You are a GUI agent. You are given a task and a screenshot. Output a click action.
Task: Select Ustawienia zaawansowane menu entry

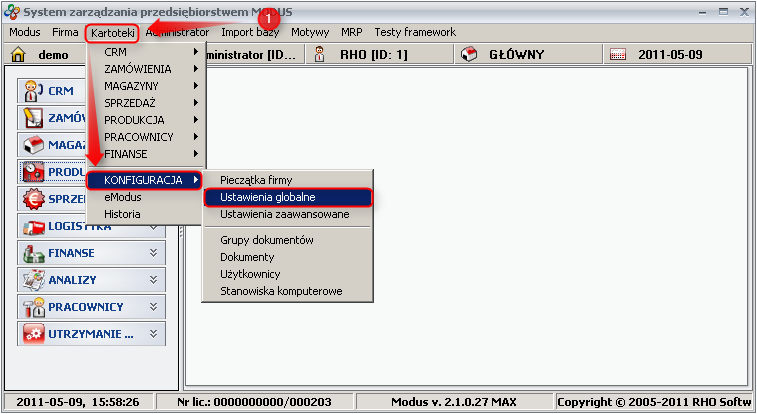[x=288, y=214]
